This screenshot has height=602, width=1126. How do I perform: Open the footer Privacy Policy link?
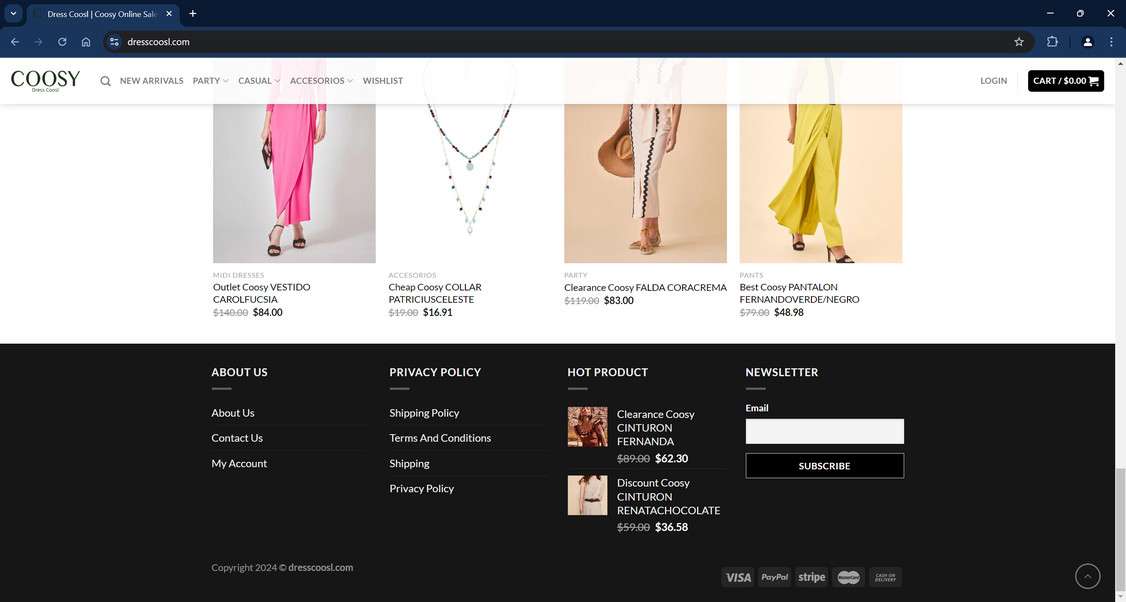(422, 488)
